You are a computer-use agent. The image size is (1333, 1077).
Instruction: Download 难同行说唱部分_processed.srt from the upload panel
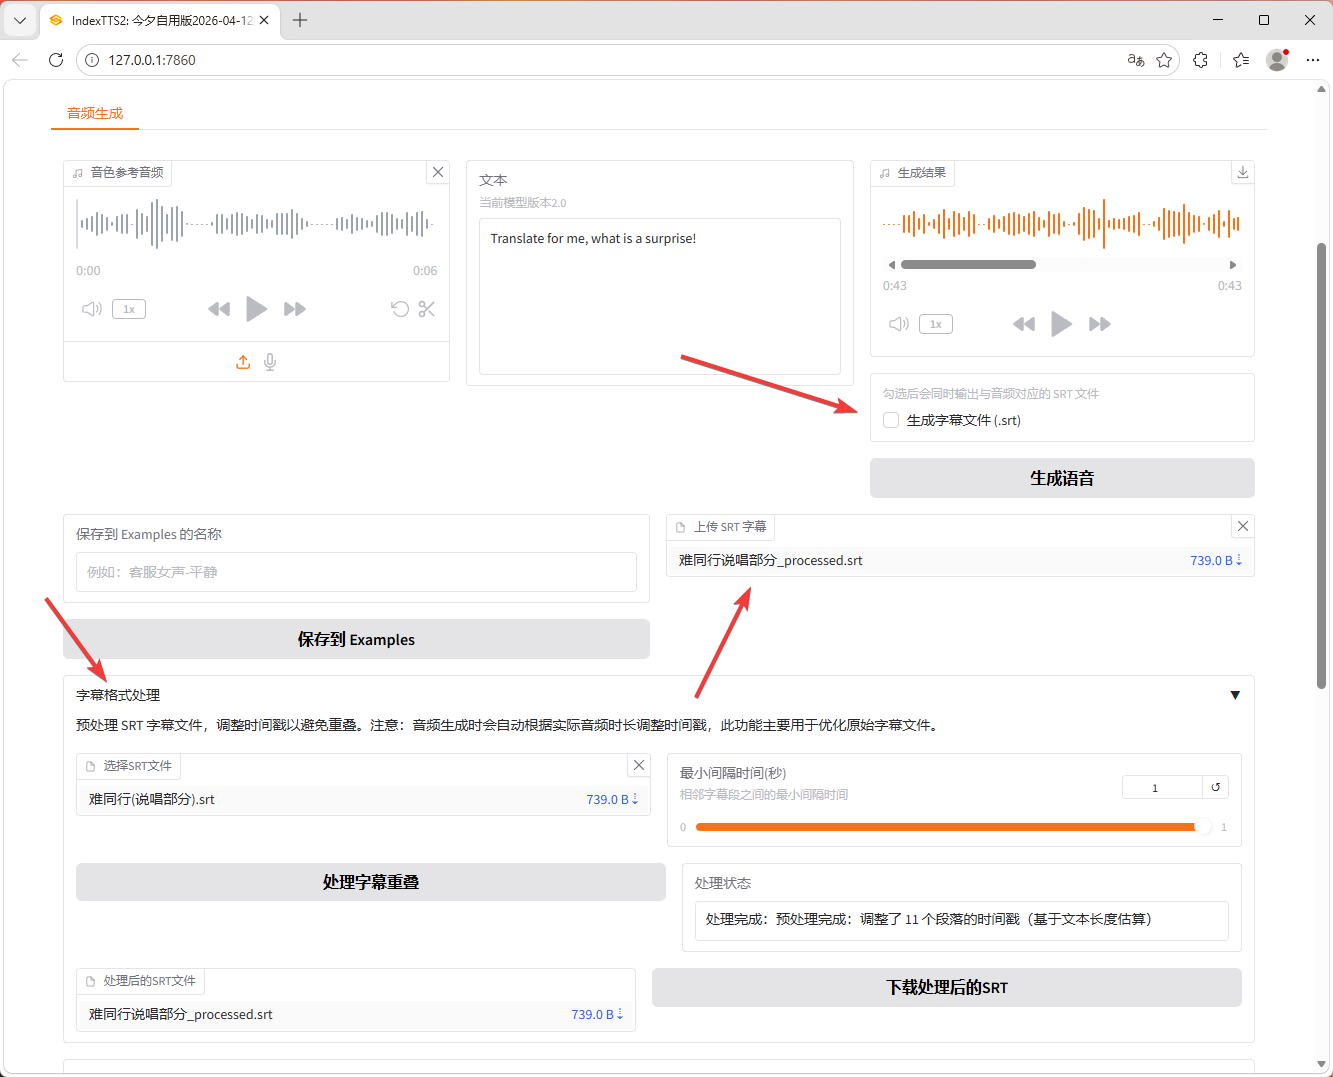tap(1238, 560)
